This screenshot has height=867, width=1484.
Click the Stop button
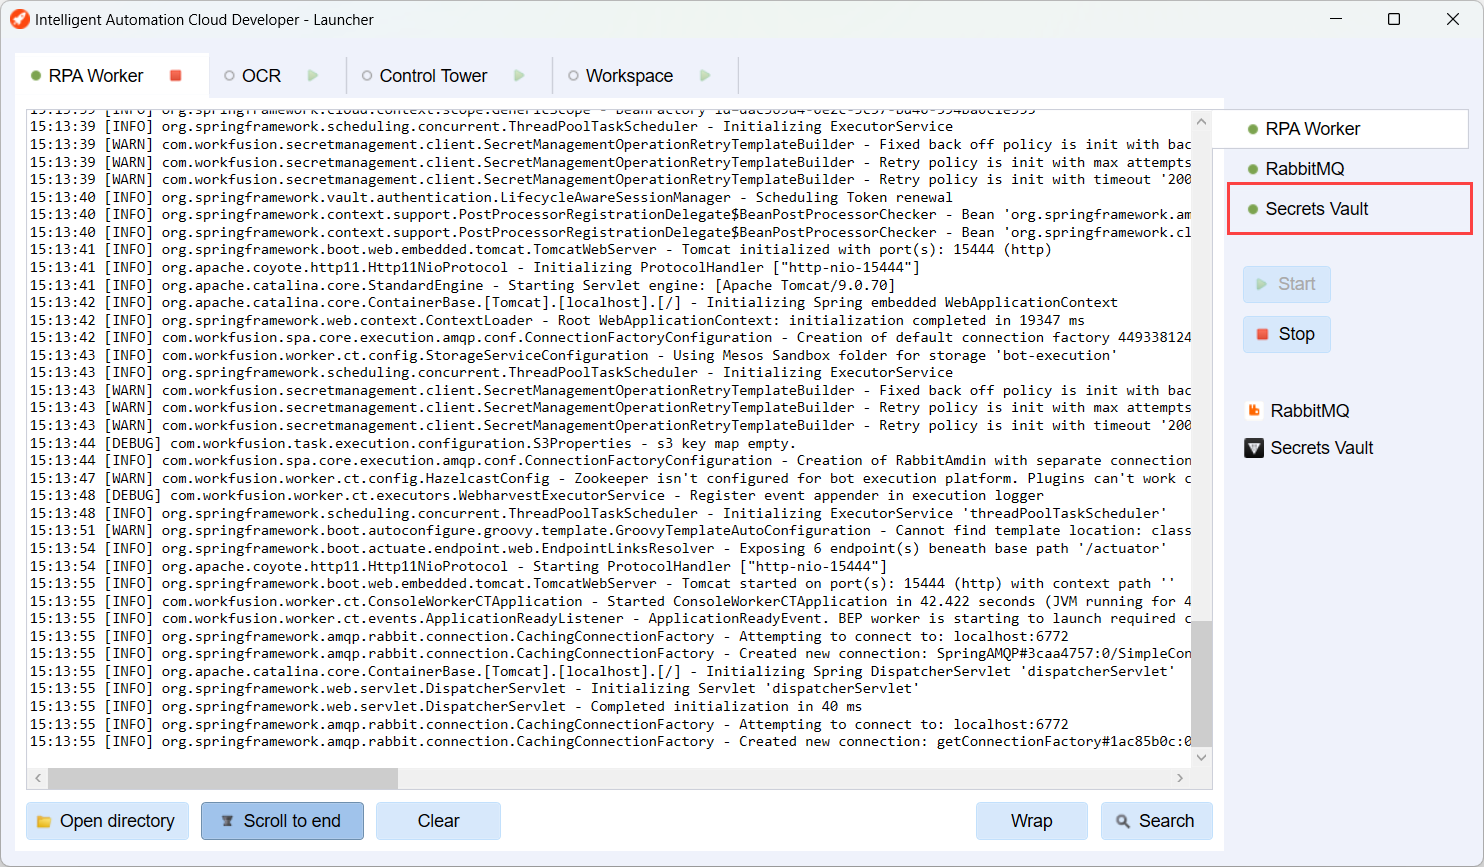coord(1287,334)
